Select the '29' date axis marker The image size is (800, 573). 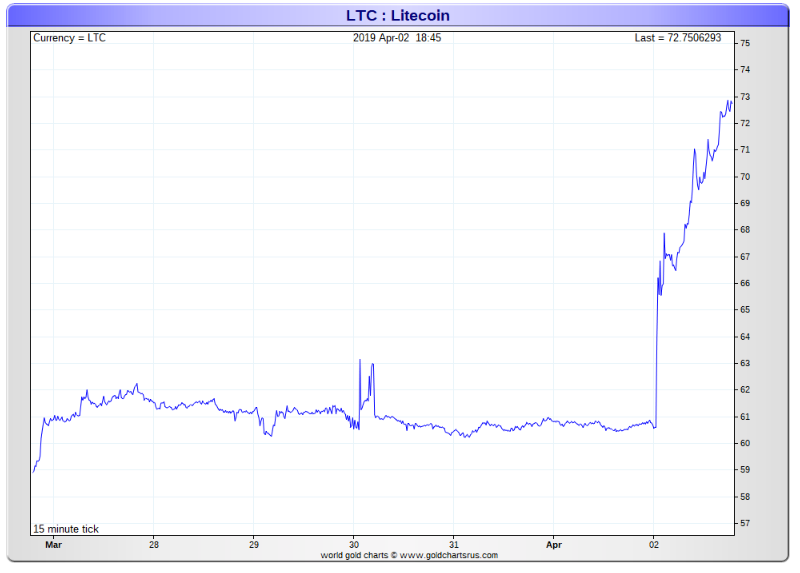(x=253, y=546)
